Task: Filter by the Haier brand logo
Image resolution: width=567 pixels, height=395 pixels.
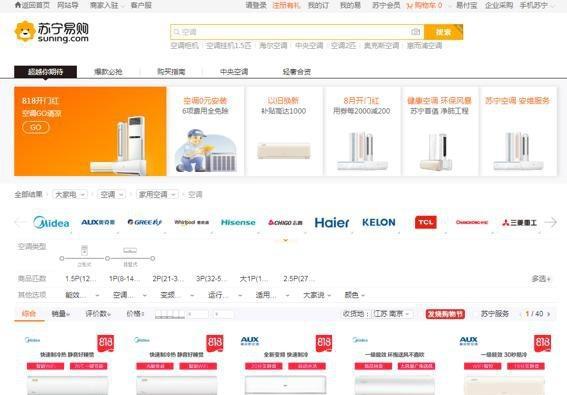Action: coord(332,222)
